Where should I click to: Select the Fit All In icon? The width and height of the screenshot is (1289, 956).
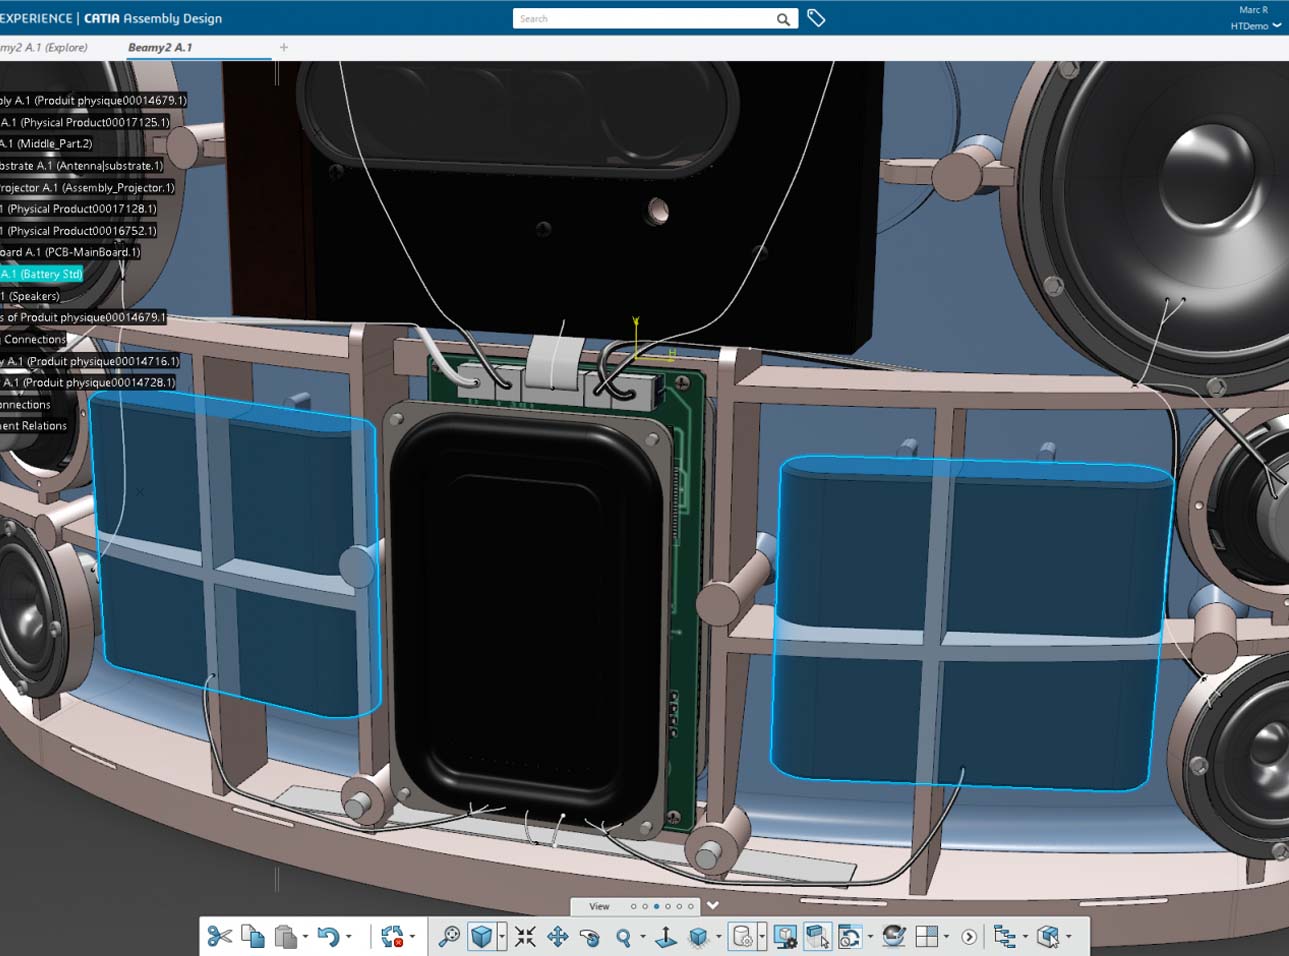click(525, 937)
